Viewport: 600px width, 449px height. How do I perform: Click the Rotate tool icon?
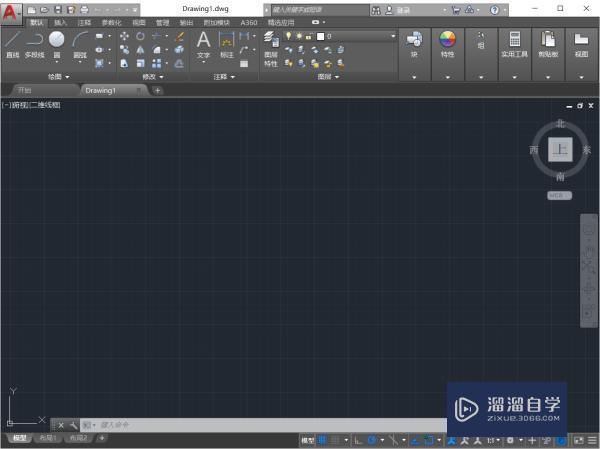(x=140, y=36)
